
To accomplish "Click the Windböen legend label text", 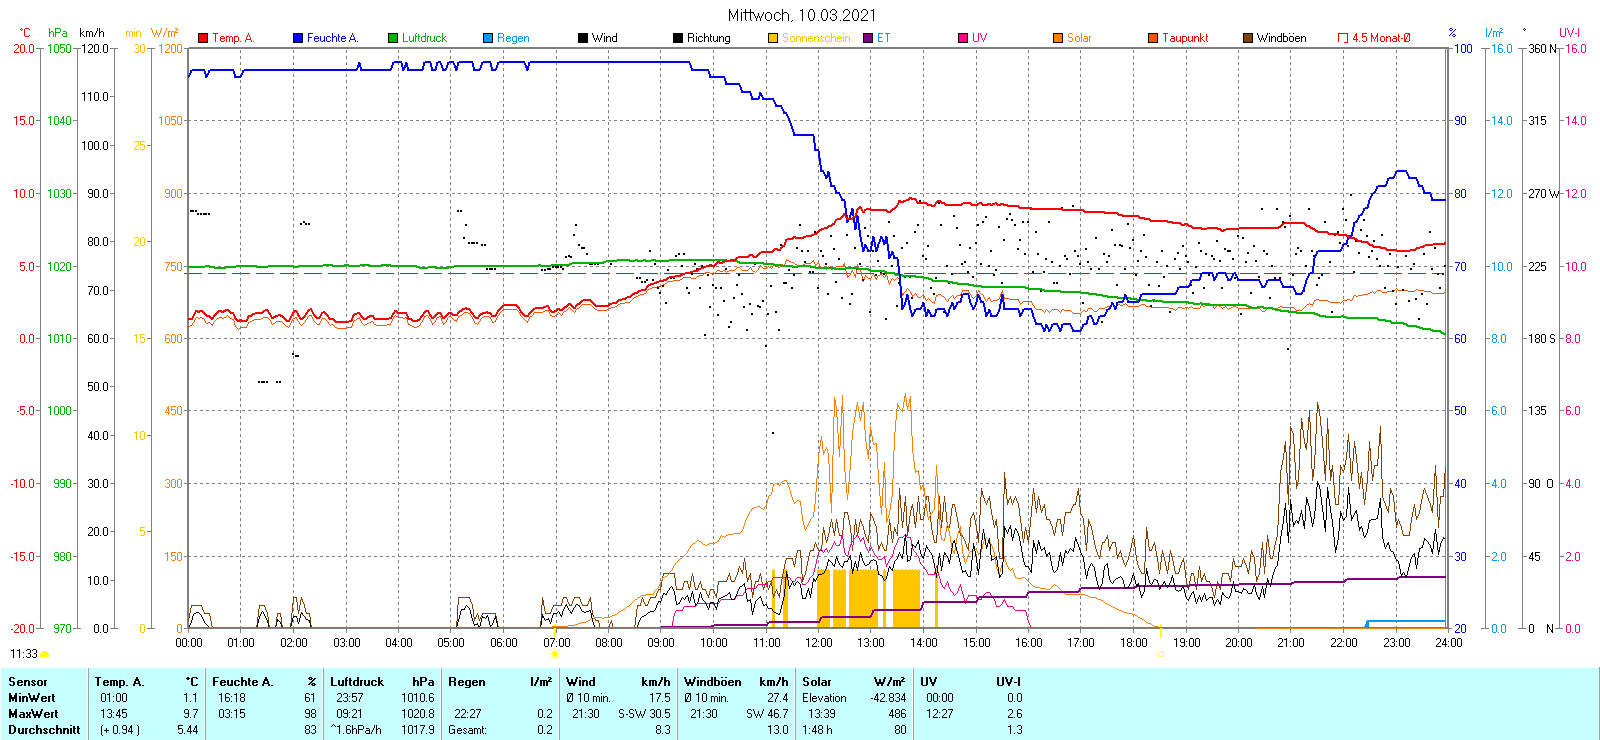I will 1281,38.
